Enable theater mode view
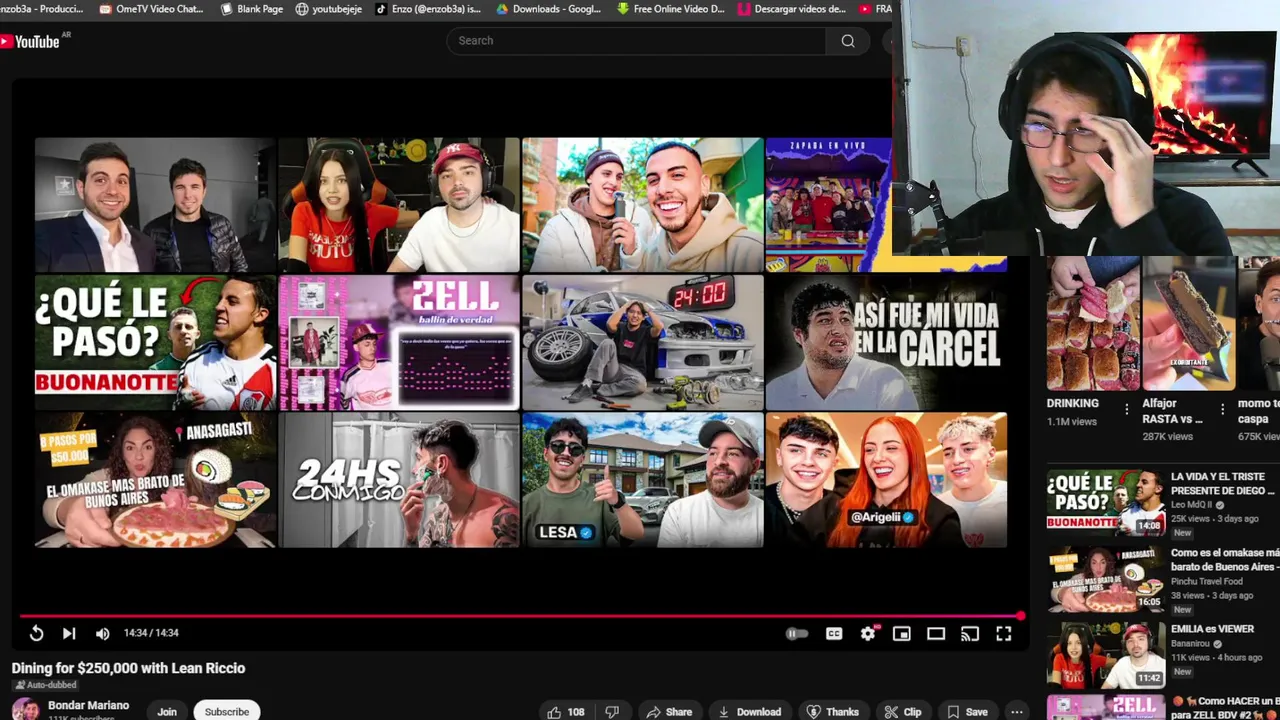 (936, 633)
